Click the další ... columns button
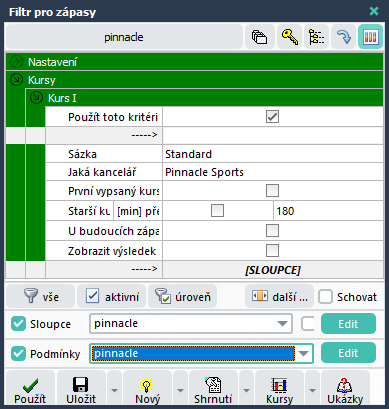The image size is (389, 409). click(x=279, y=296)
